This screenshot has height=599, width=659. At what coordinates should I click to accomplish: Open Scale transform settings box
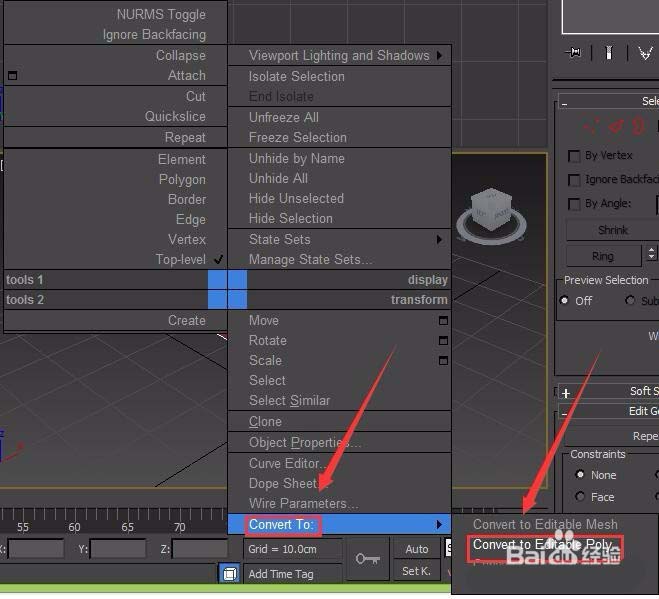[x=443, y=361]
